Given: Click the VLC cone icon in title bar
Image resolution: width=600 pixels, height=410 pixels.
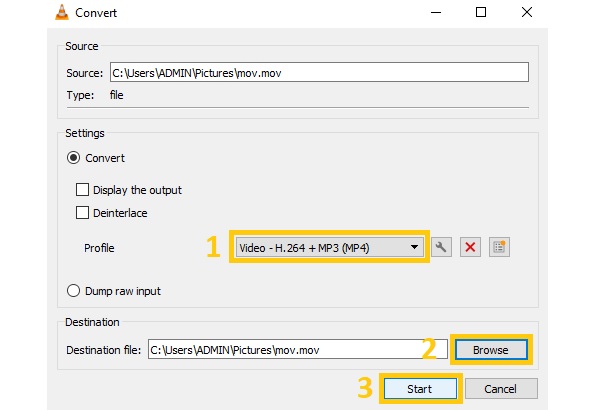Looking at the screenshot, I should (x=62, y=12).
